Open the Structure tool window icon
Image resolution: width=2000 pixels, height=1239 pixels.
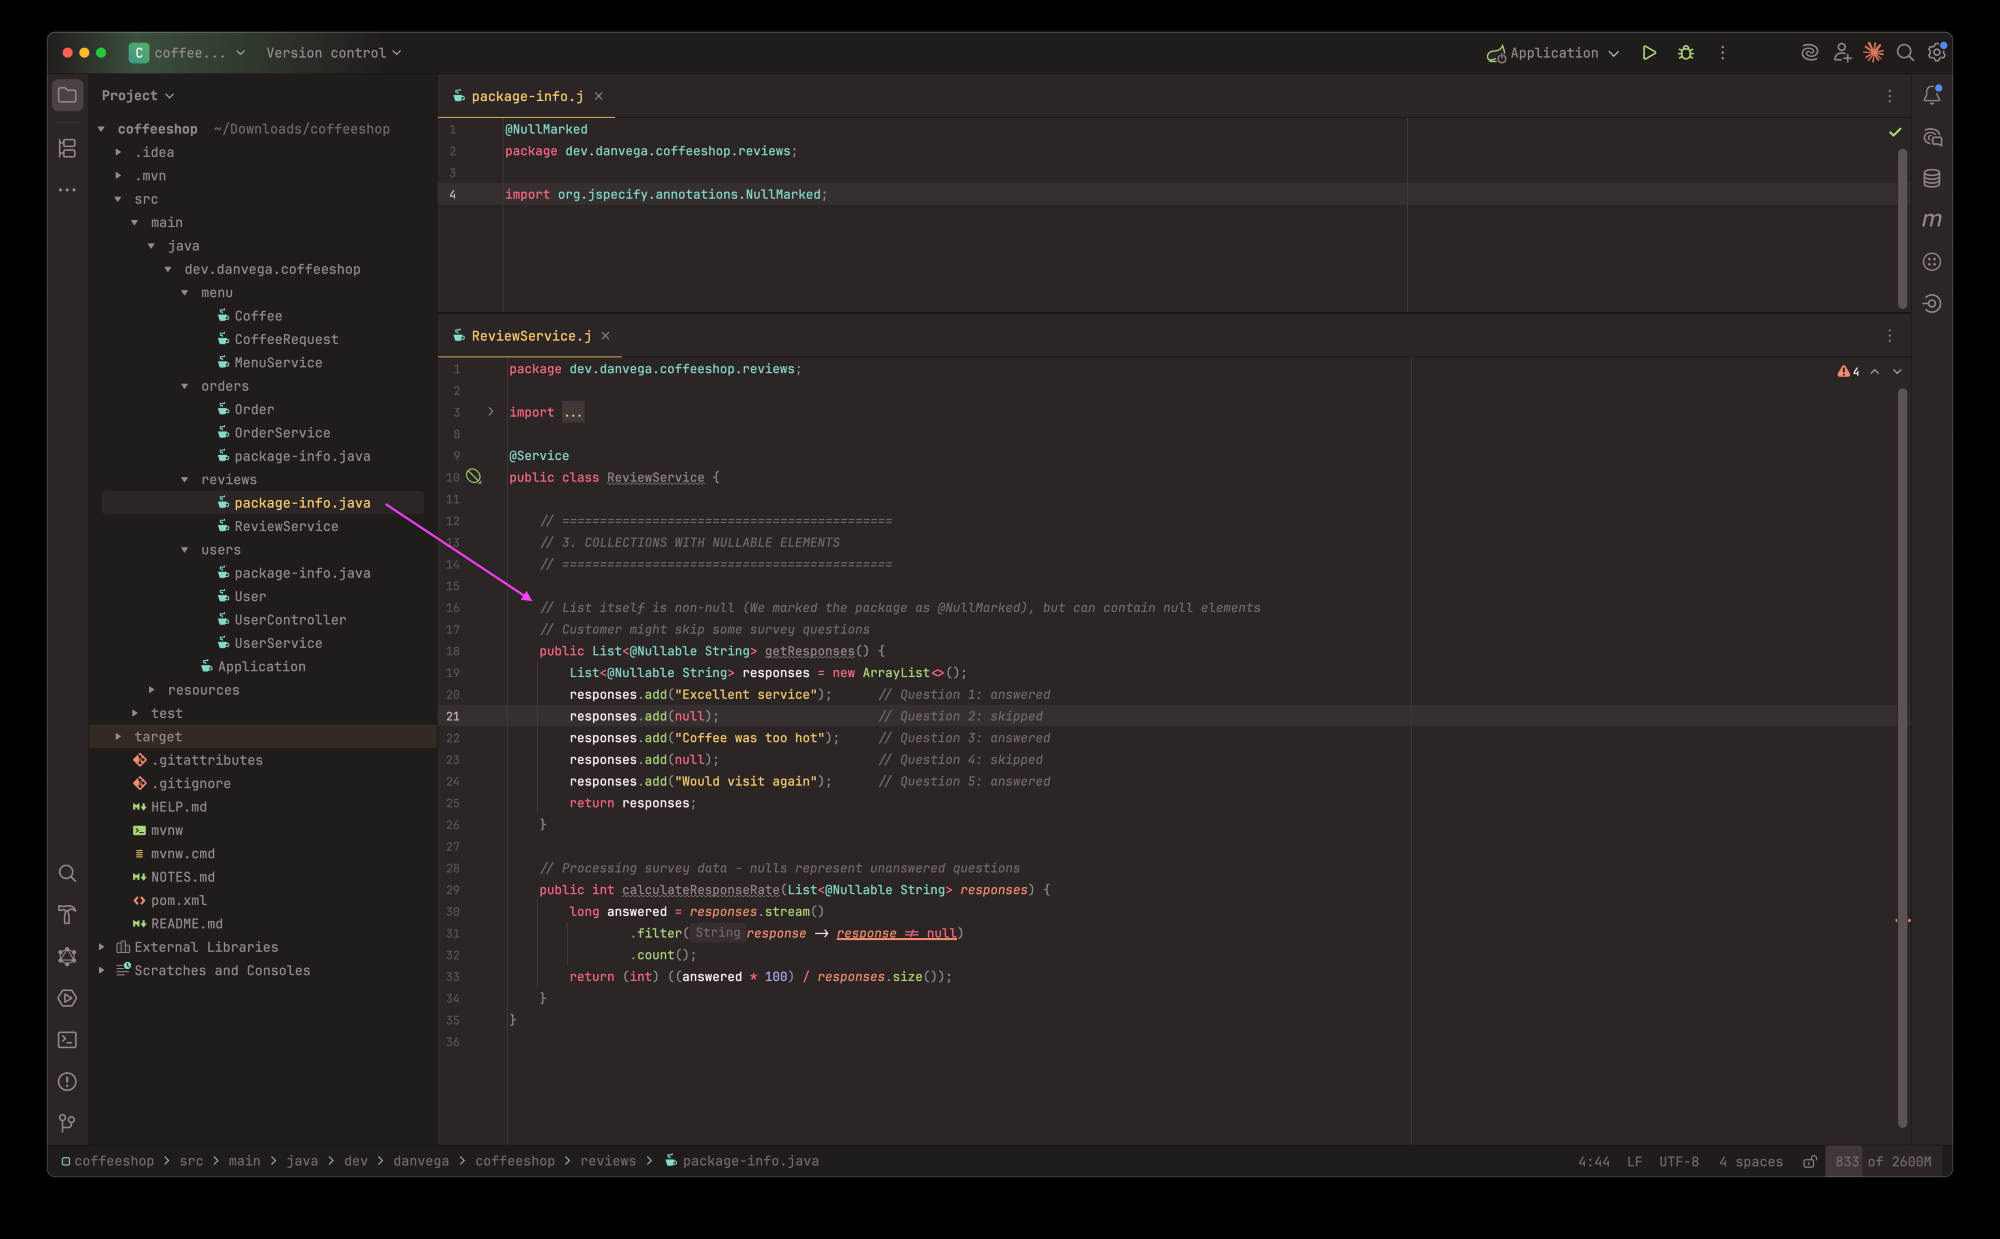(x=67, y=148)
